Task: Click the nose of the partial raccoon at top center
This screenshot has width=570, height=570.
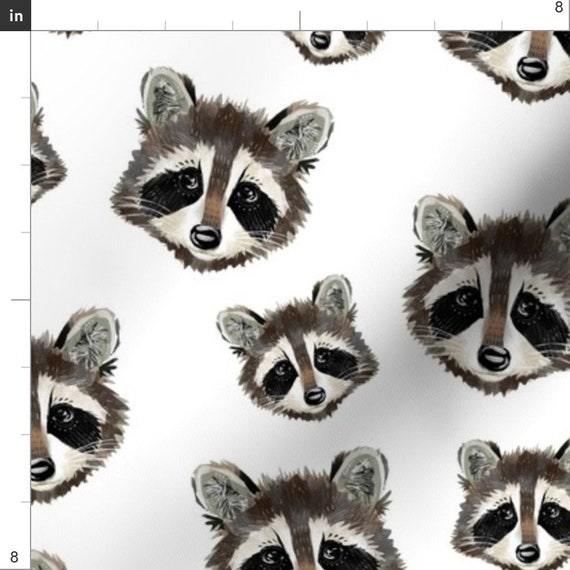Action: [x=320, y=40]
